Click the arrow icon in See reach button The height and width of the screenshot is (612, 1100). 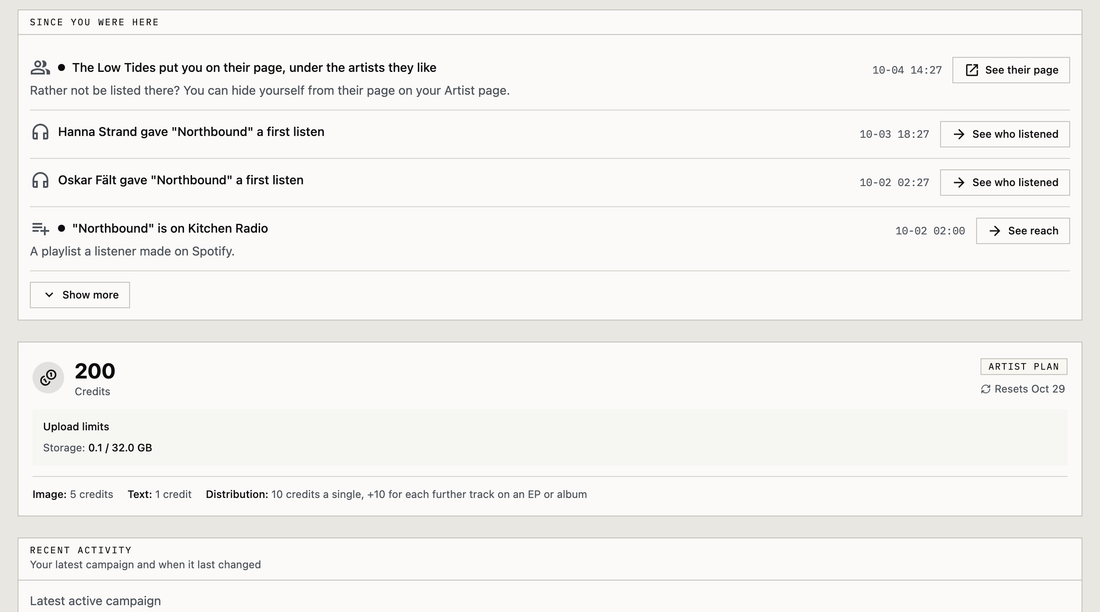pos(994,231)
